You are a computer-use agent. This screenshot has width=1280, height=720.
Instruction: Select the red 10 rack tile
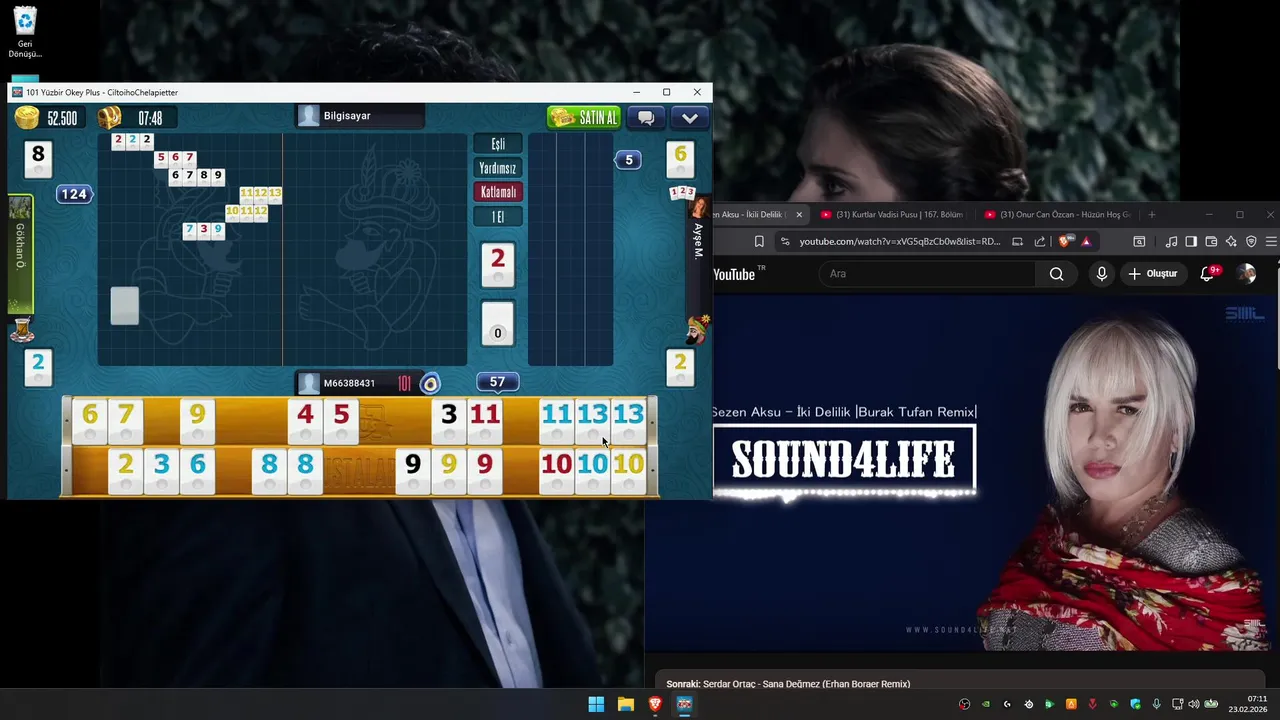[x=557, y=470]
